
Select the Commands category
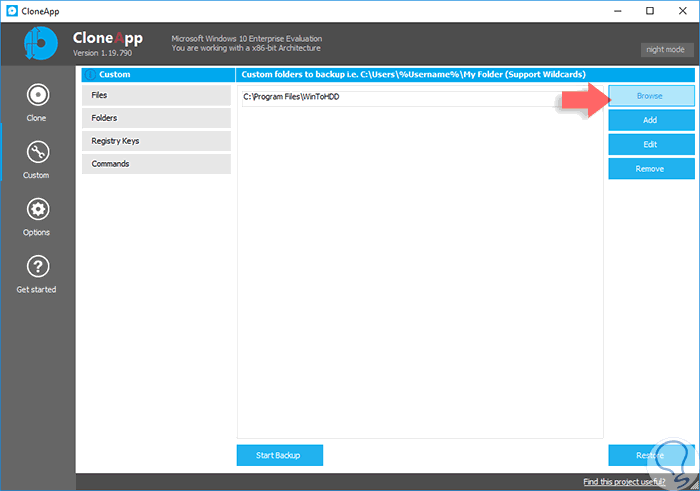[x=156, y=164]
